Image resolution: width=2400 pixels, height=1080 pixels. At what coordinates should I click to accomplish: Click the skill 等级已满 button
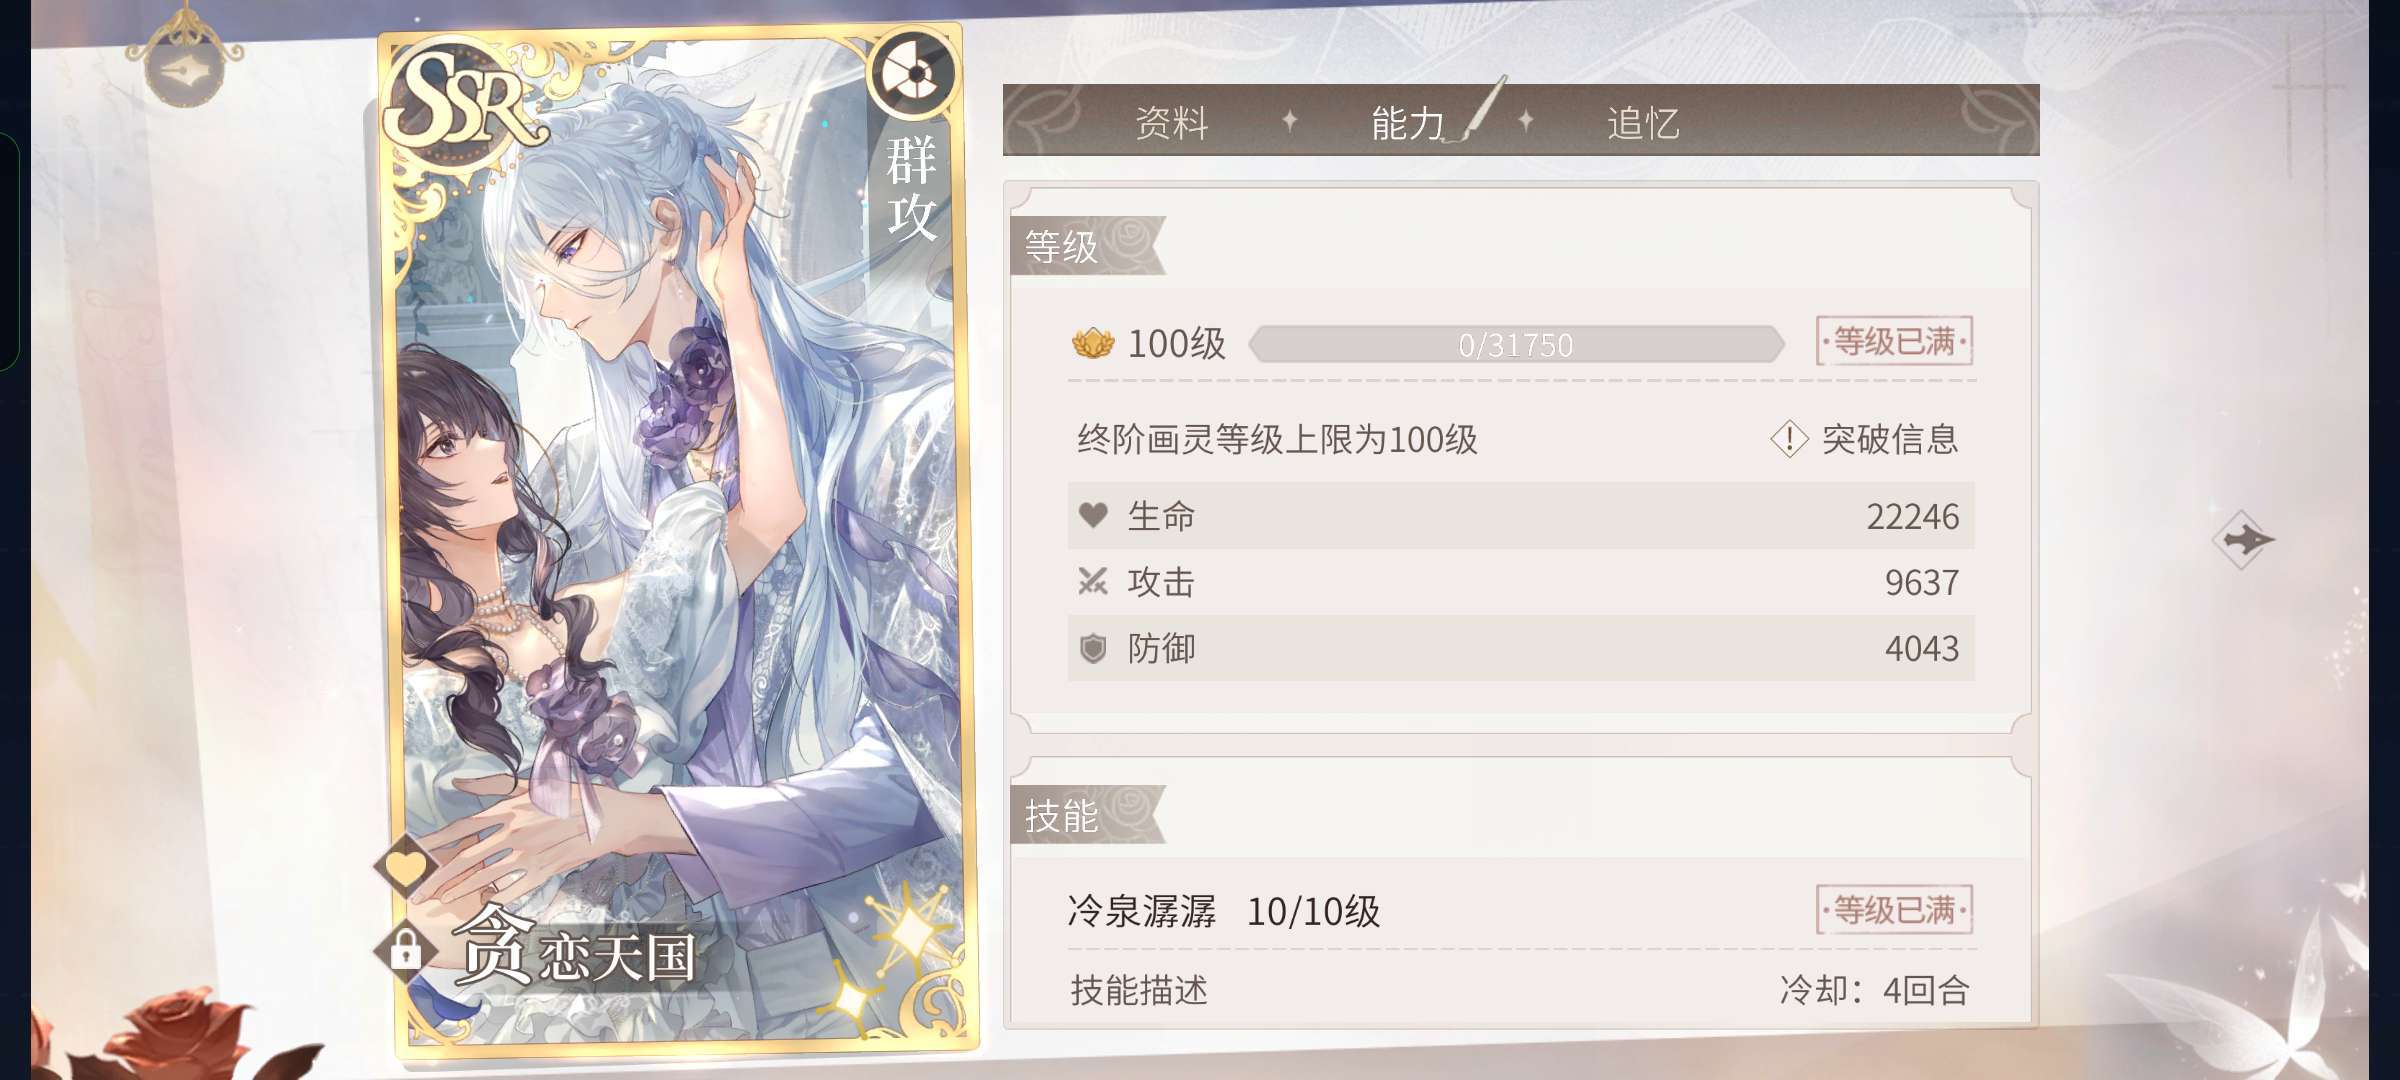pyautogui.click(x=1894, y=910)
